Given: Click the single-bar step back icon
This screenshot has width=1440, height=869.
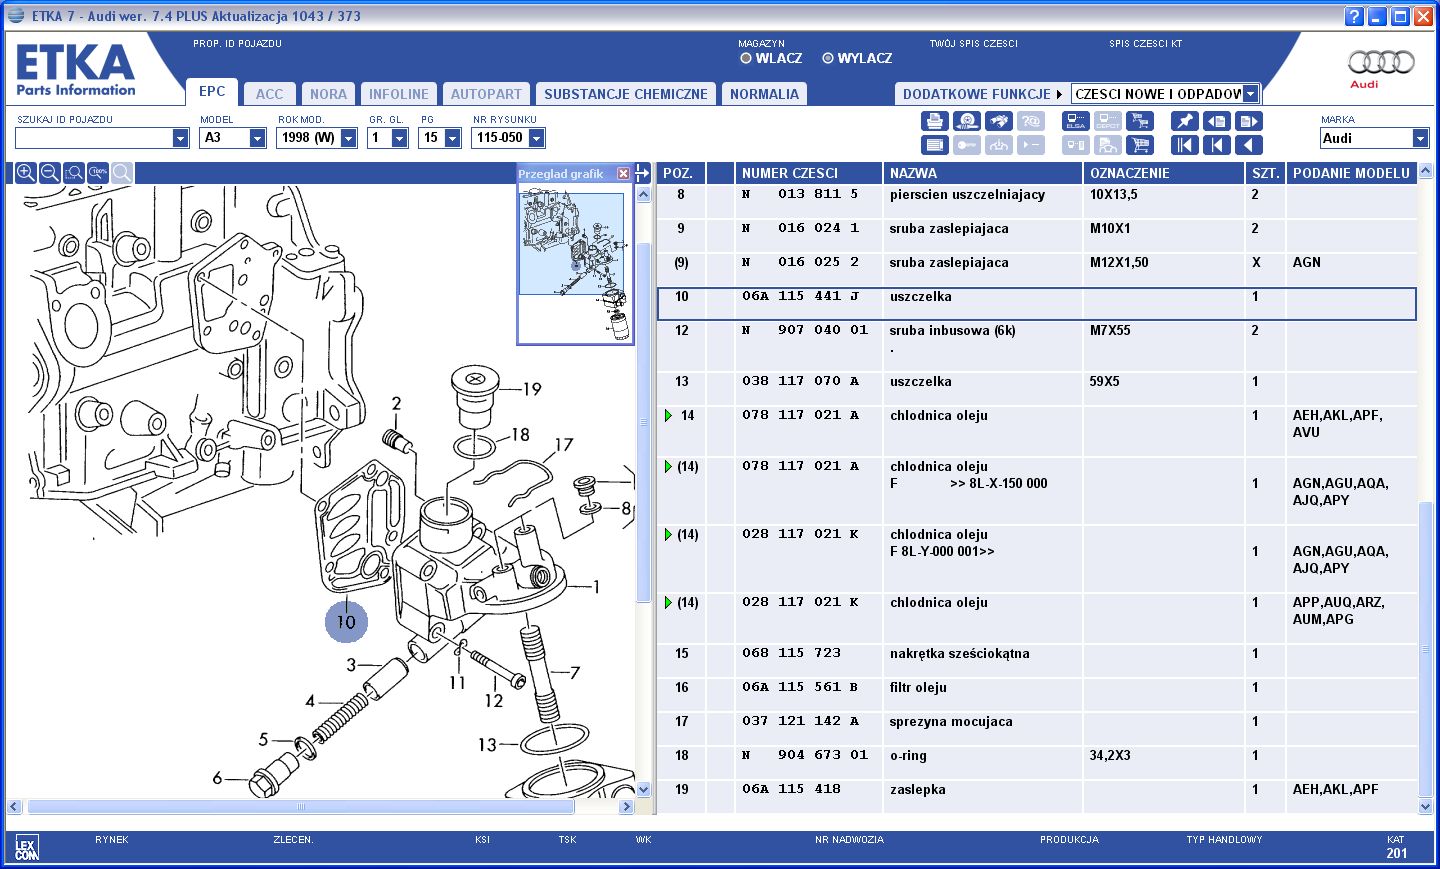Looking at the screenshot, I should click(x=1217, y=145).
